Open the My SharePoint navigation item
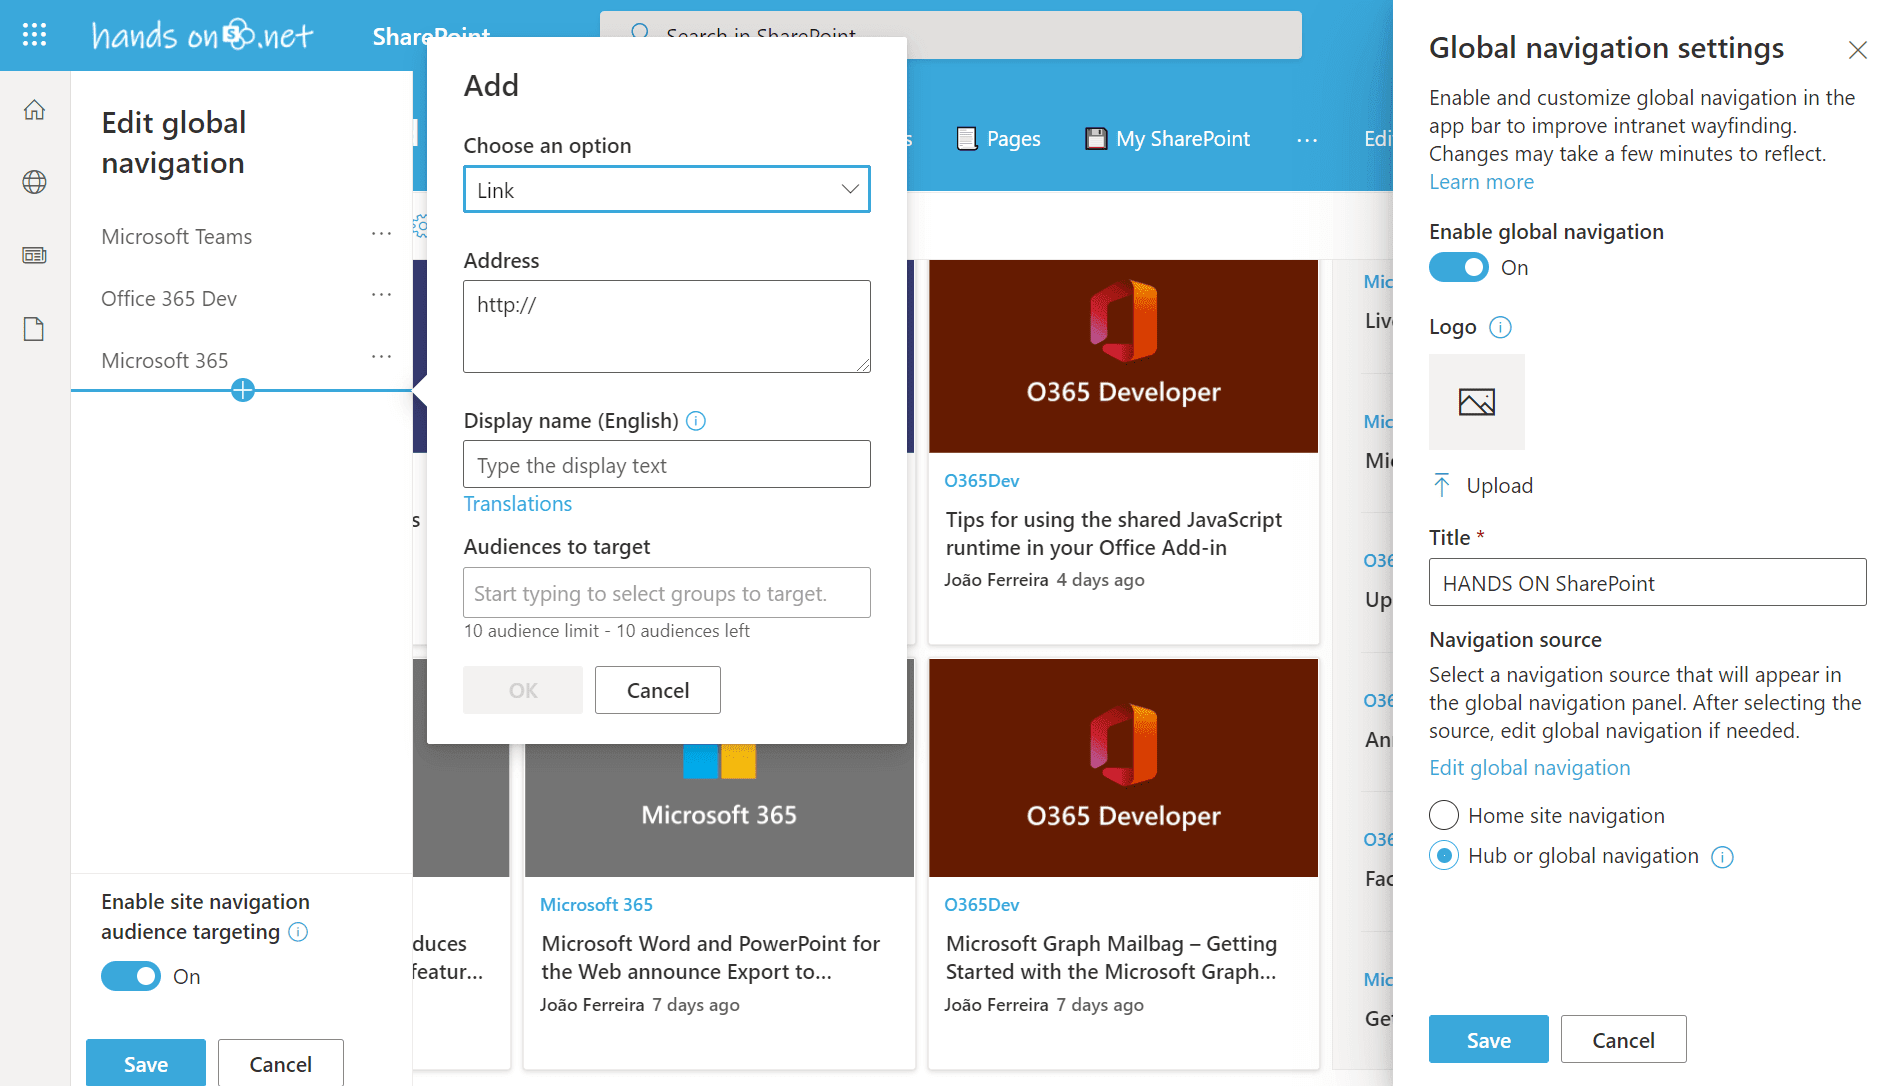The image size is (1899, 1086). [1168, 139]
